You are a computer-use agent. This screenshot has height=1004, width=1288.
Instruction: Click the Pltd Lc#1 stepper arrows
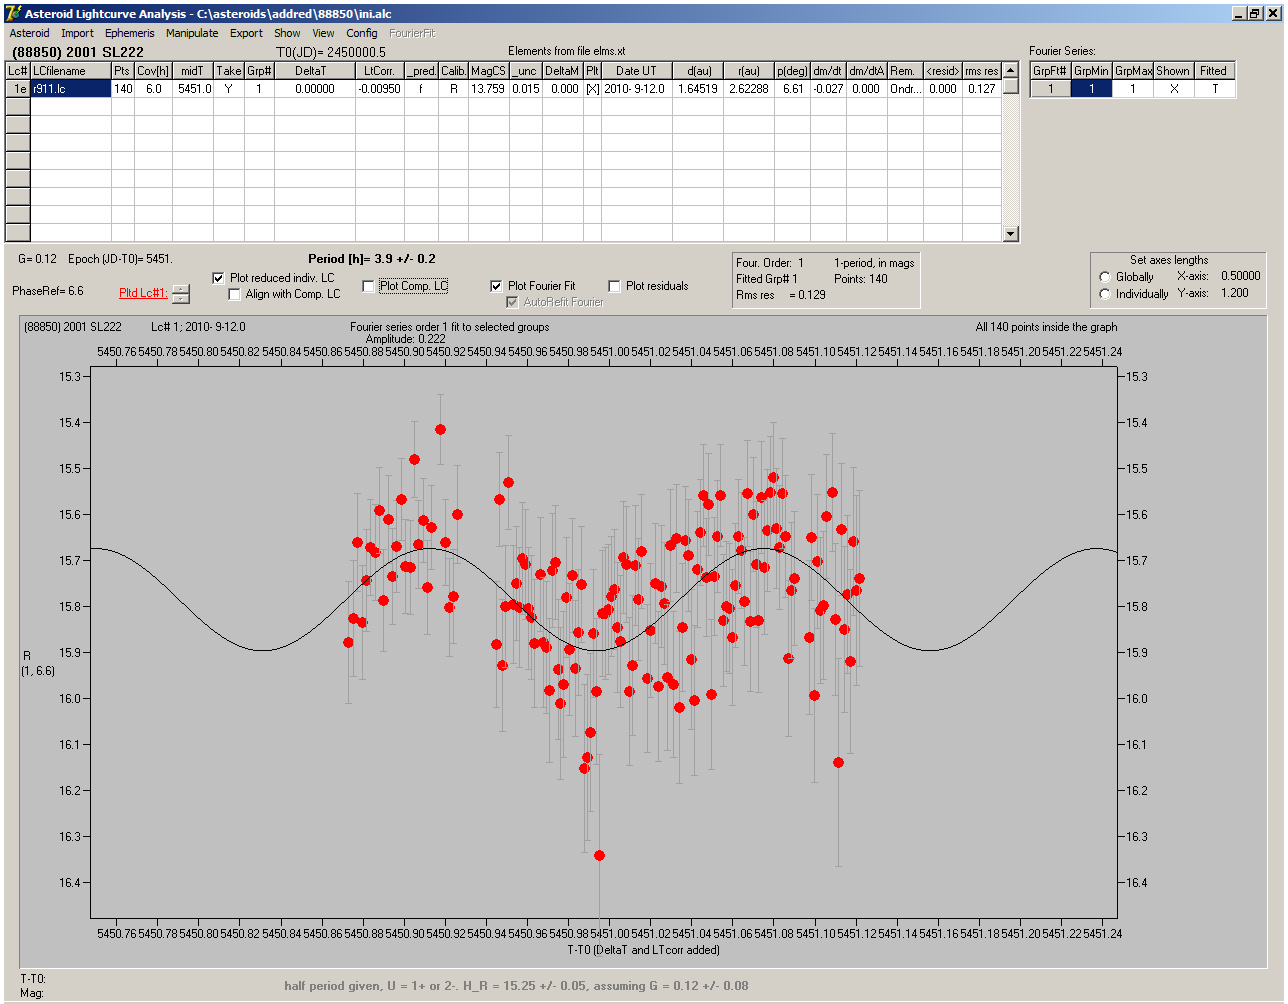pyautogui.click(x=181, y=294)
